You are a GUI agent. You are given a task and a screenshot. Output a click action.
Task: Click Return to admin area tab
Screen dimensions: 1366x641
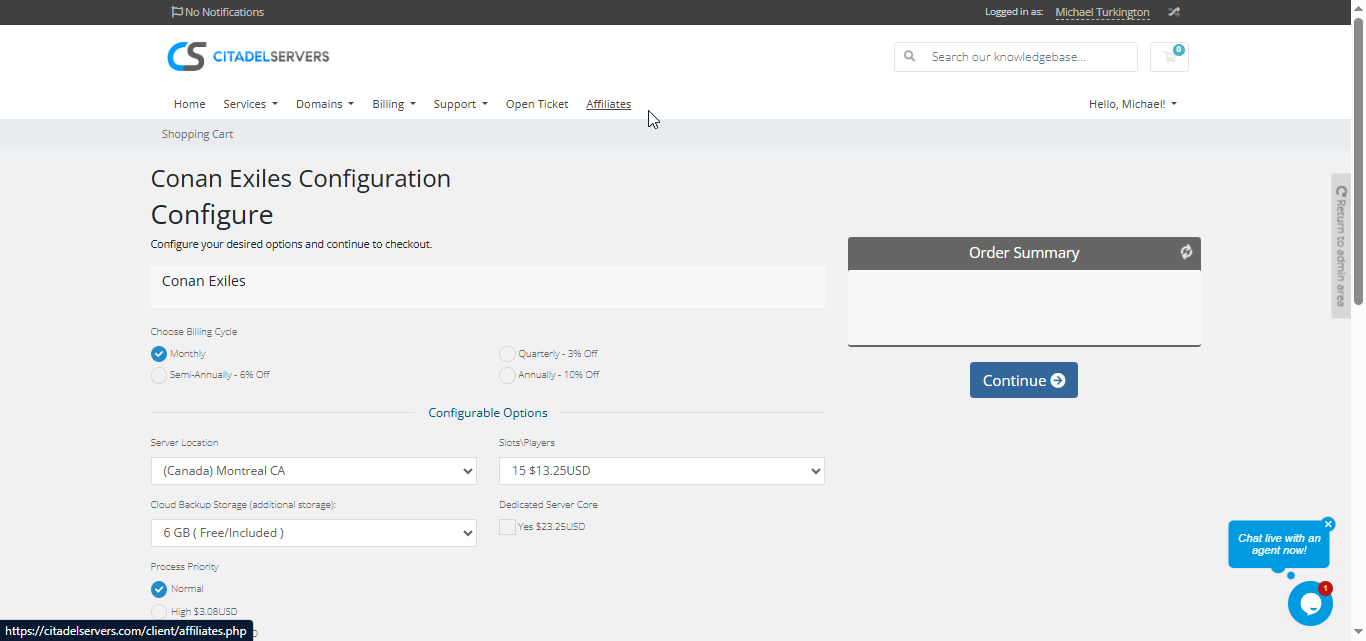[x=1341, y=246]
